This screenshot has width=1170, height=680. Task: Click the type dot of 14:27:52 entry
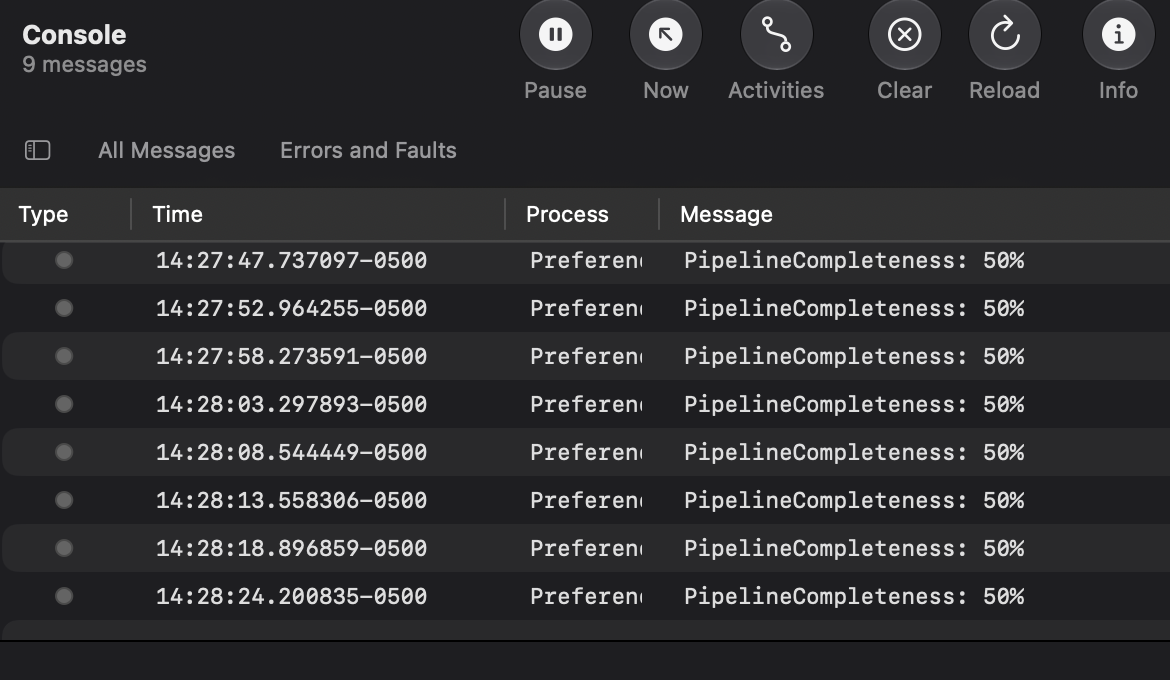click(64, 308)
